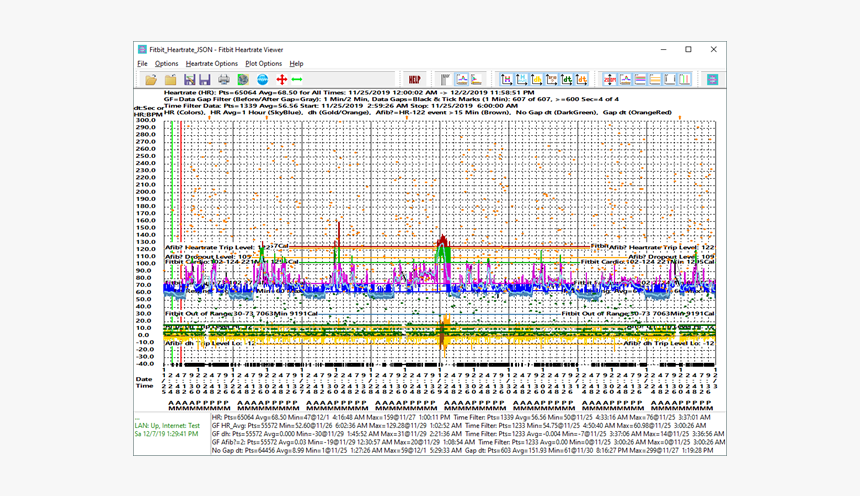The image size is (860, 496).
Task: Open the Plot Options menu
Action: (263, 64)
